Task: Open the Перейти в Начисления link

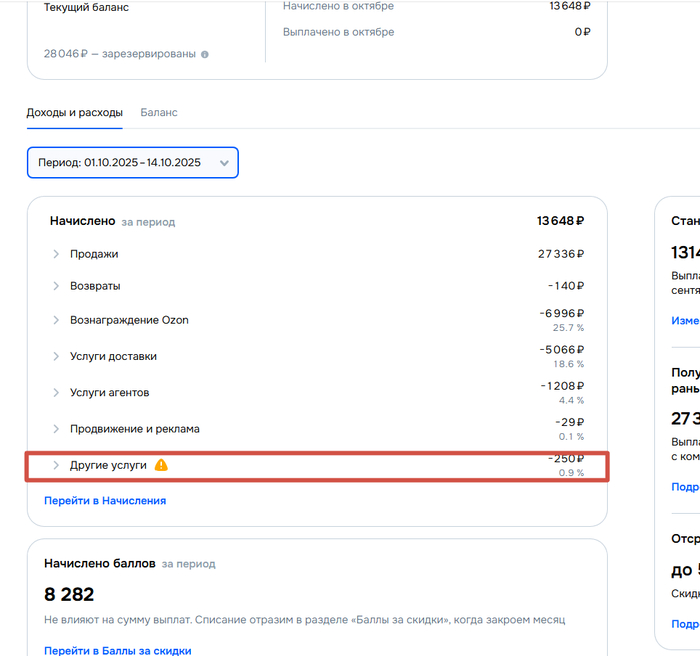Action: click(x=105, y=500)
